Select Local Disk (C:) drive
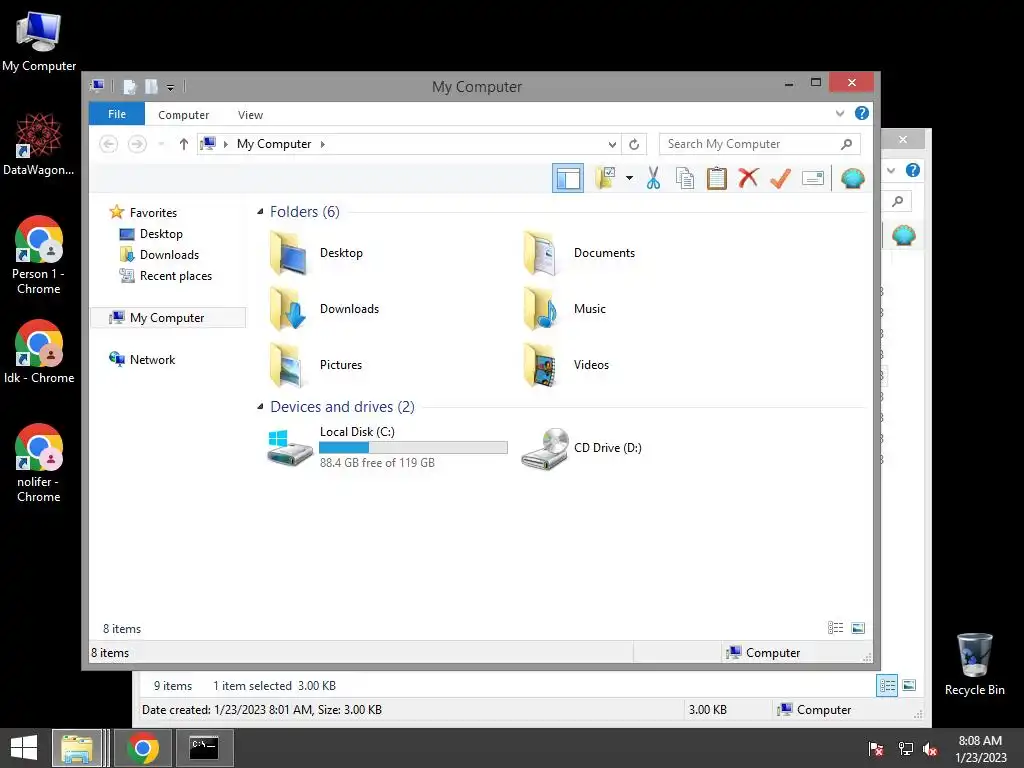The width and height of the screenshot is (1024, 768). point(387,447)
